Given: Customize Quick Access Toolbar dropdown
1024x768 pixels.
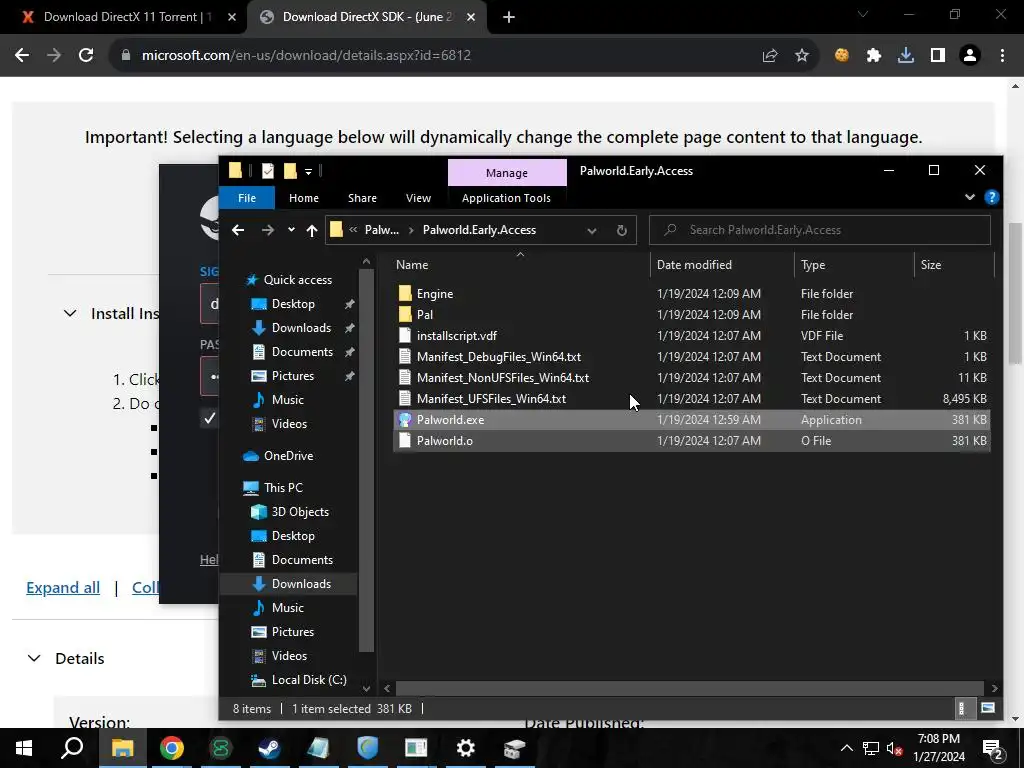Looking at the screenshot, I should pyautogui.click(x=309, y=172).
